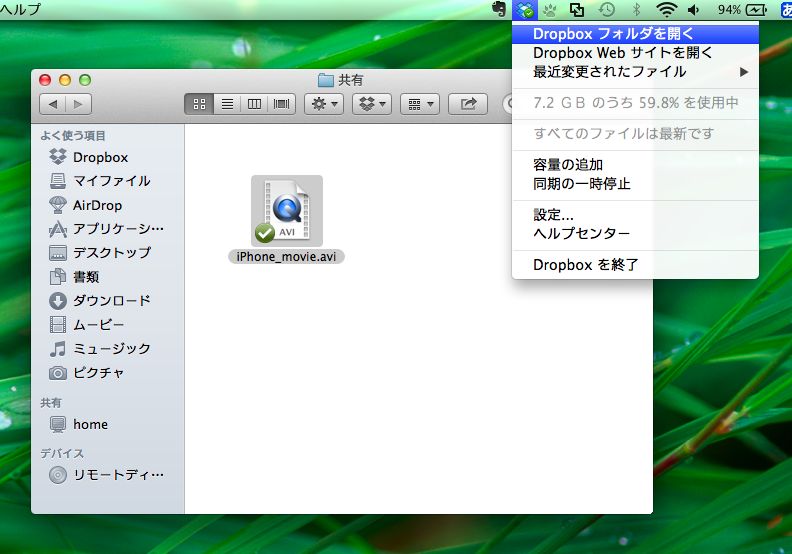Open 設定... from the Dropbox menu
Screen dimensions: 792x554
point(635,215)
